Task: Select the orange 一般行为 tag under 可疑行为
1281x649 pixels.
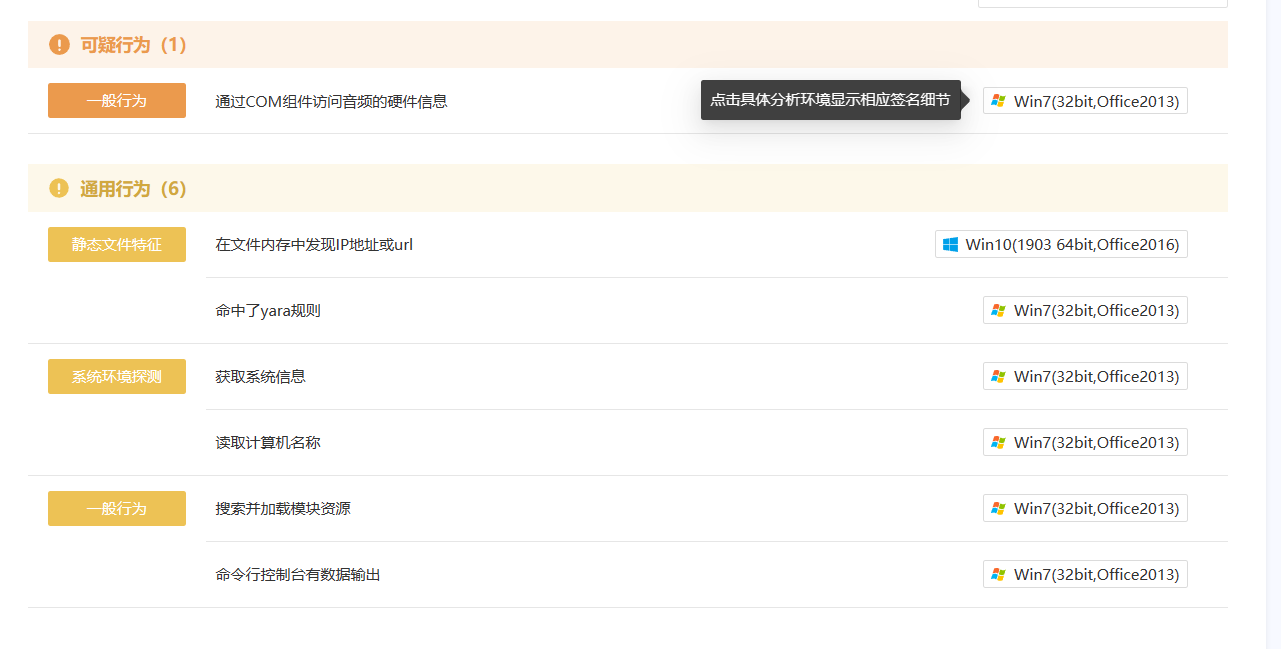Action: coord(117,101)
